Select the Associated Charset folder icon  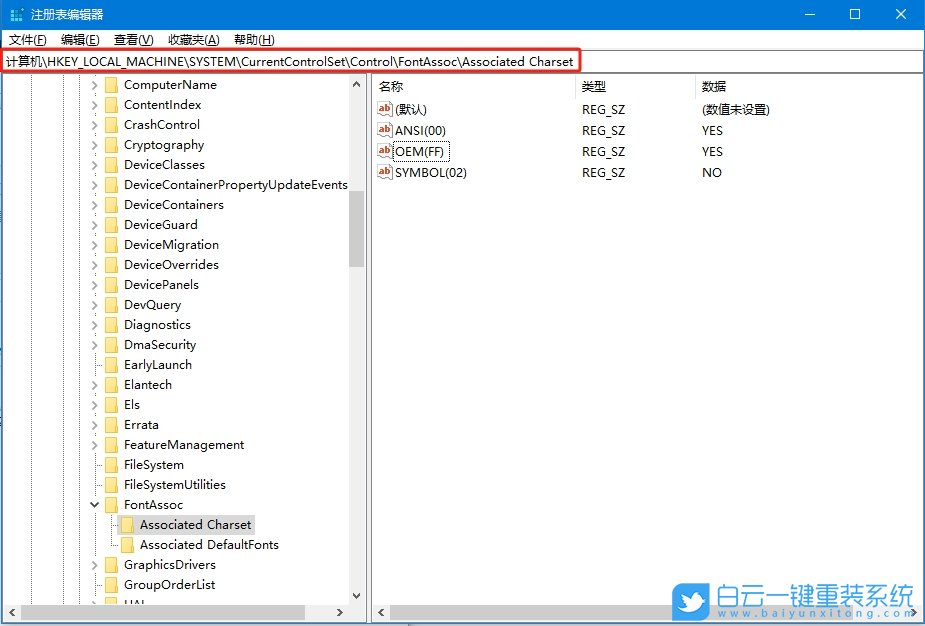pyautogui.click(x=126, y=524)
